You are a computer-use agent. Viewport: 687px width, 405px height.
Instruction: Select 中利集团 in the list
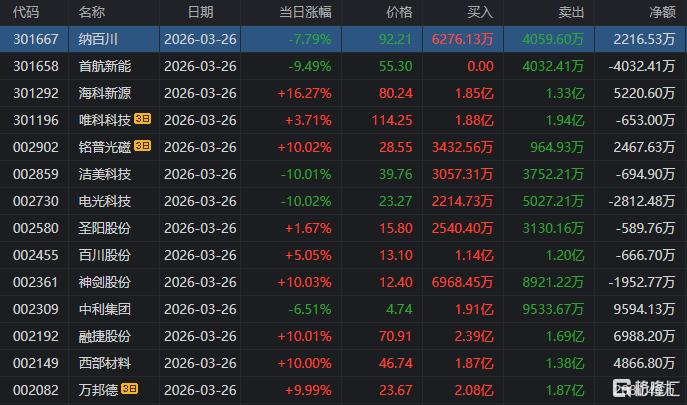[104, 309]
